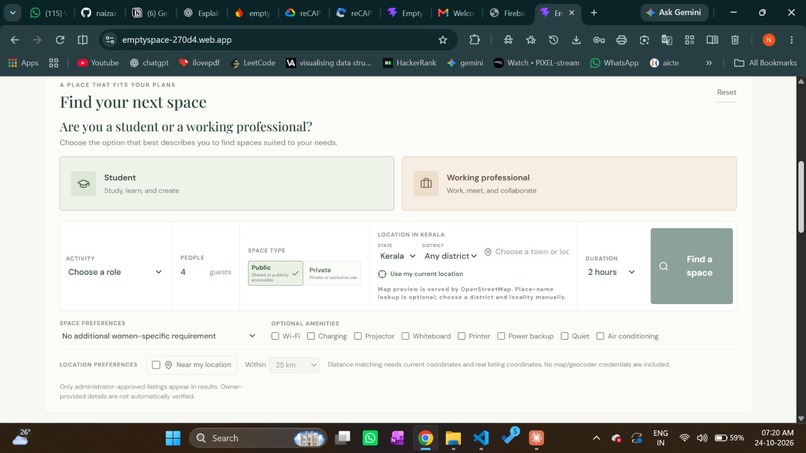
Task: Choose the Working professional card
Action: click(x=569, y=184)
